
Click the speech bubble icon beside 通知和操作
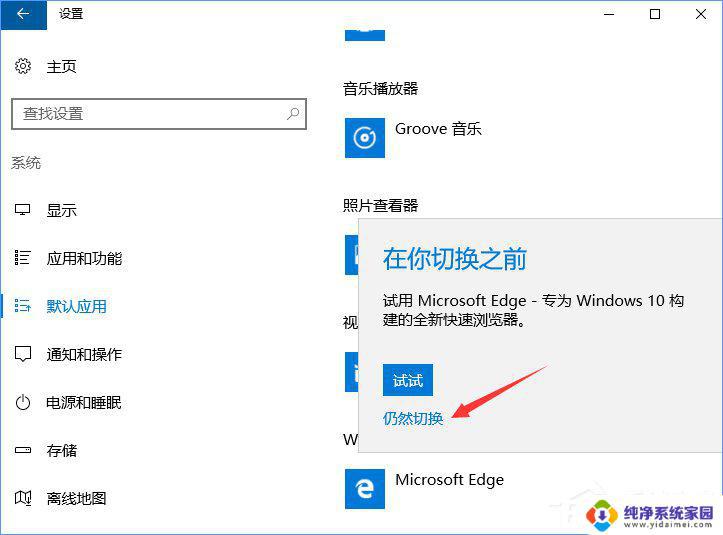tap(23, 354)
